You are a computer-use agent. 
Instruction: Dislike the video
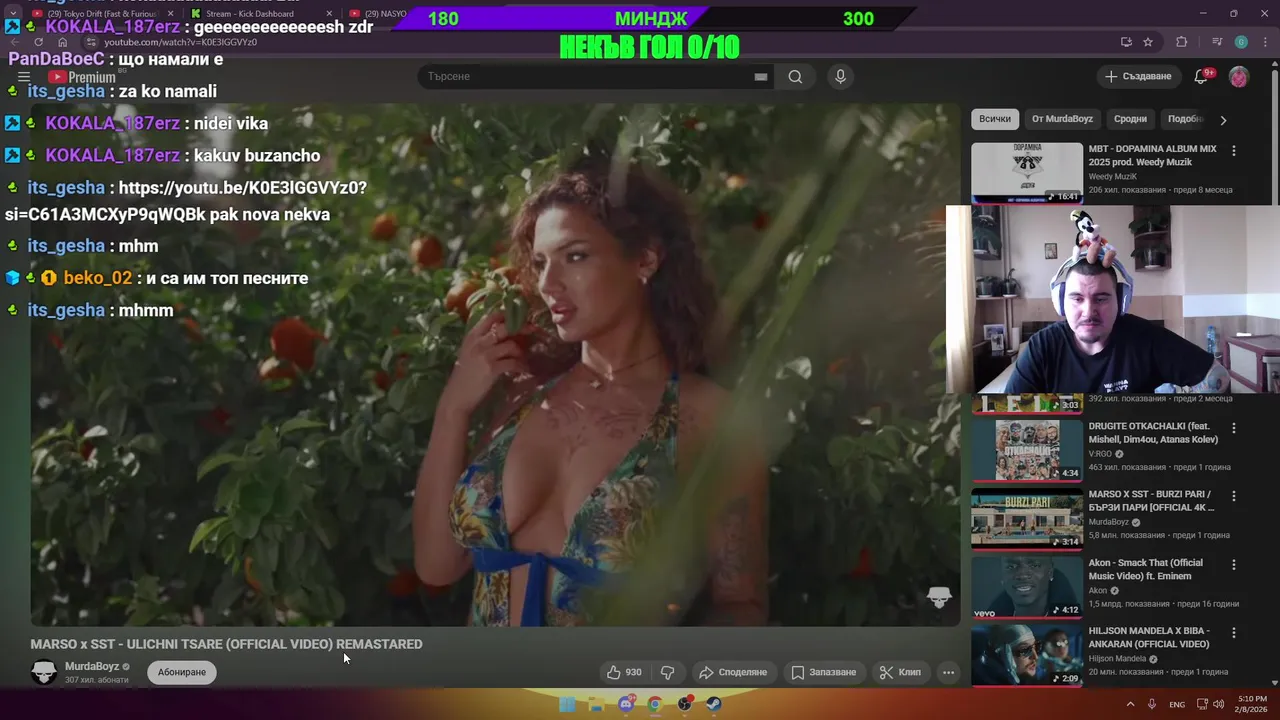click(x=667, y=672)
